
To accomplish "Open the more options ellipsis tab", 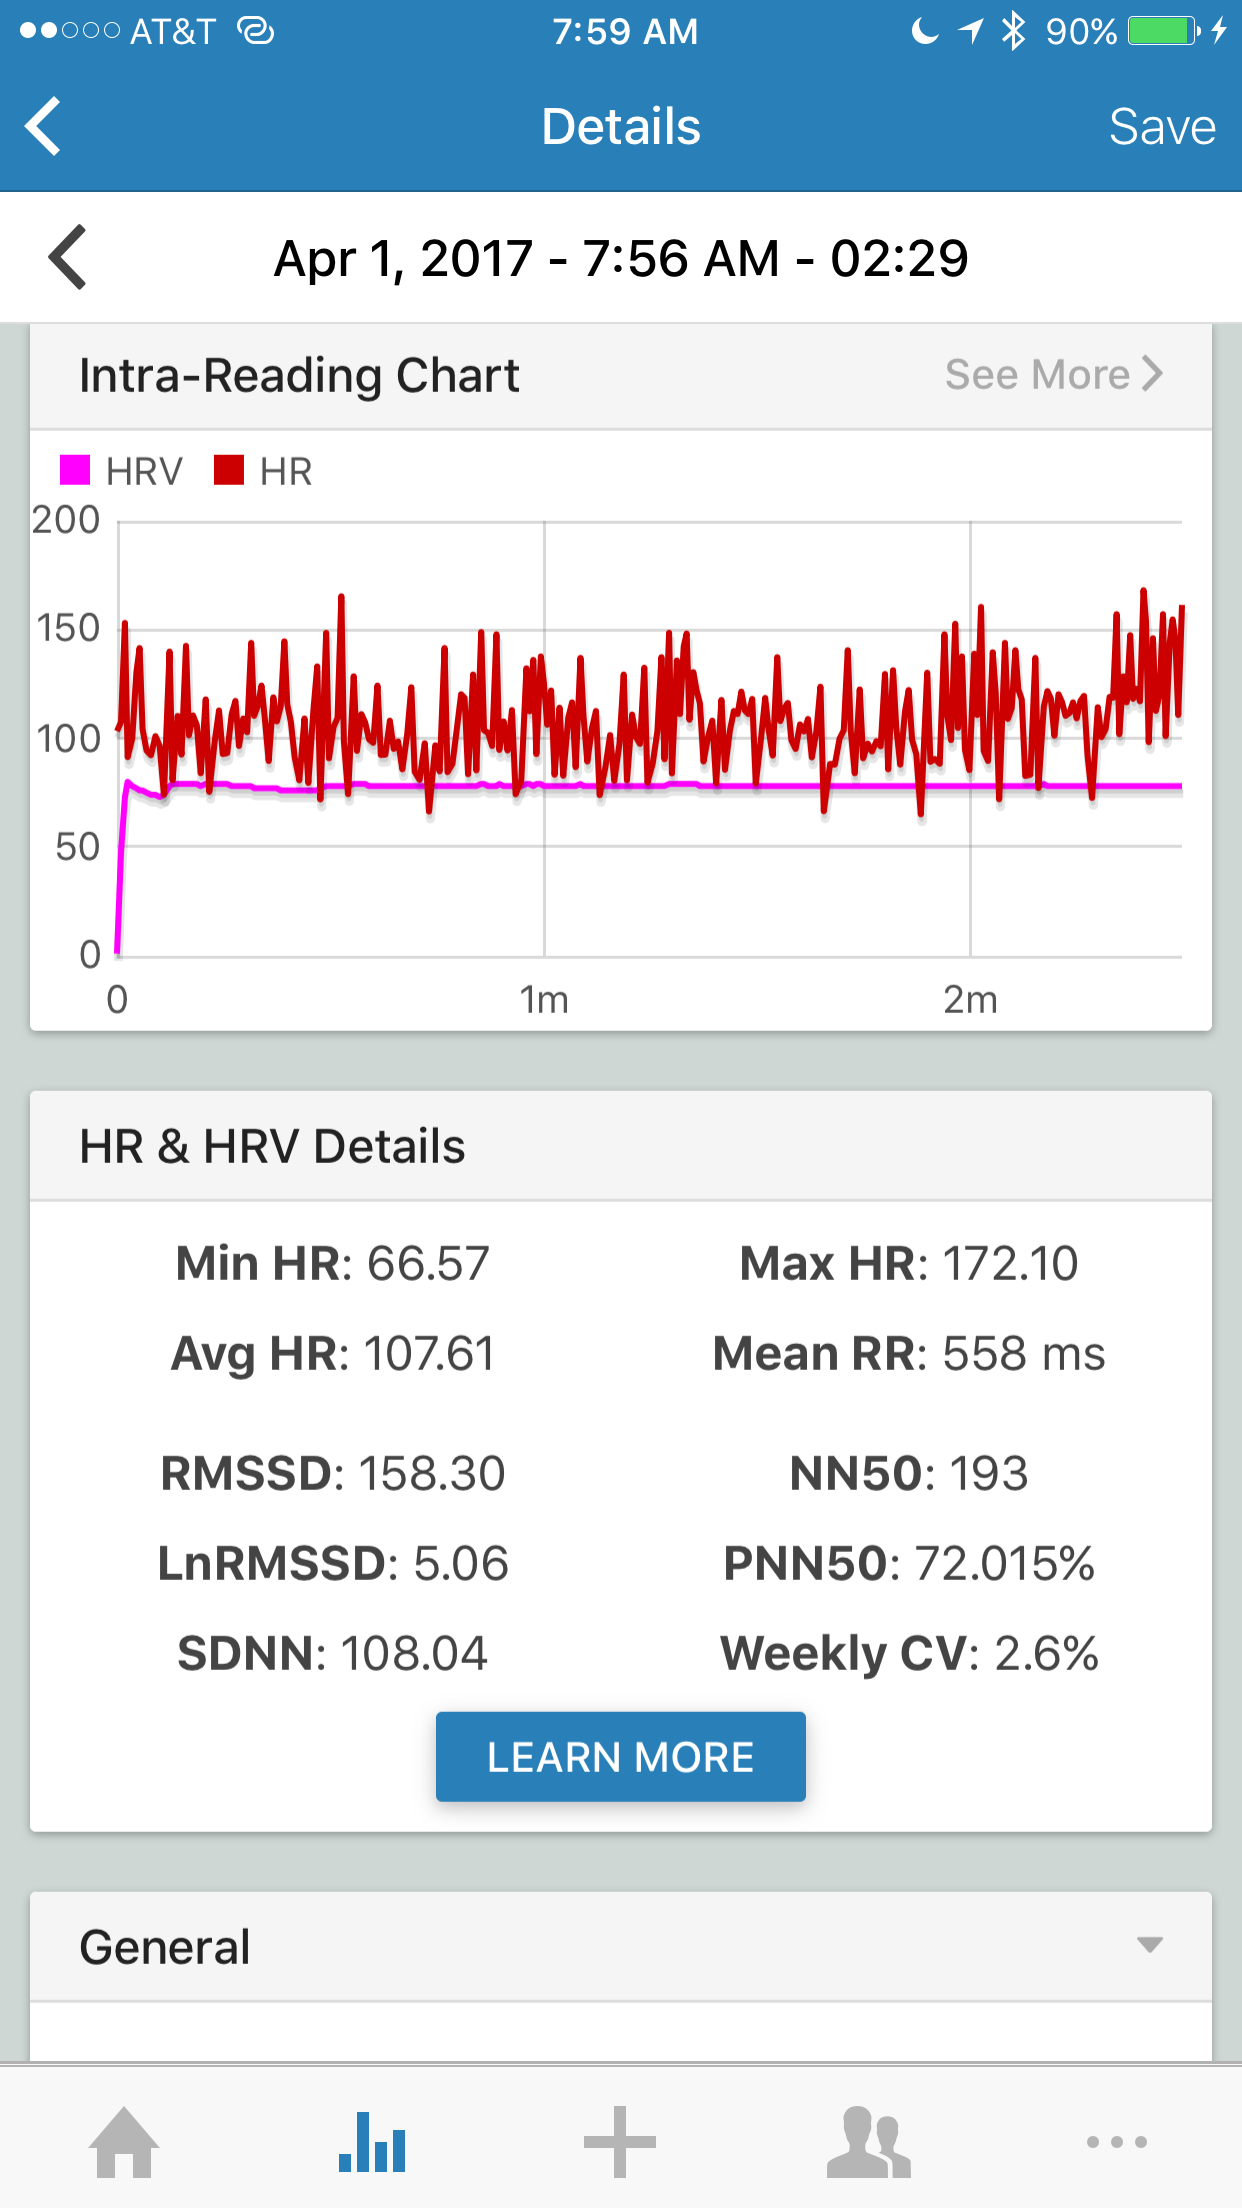I will (x=1116, y=2141).
